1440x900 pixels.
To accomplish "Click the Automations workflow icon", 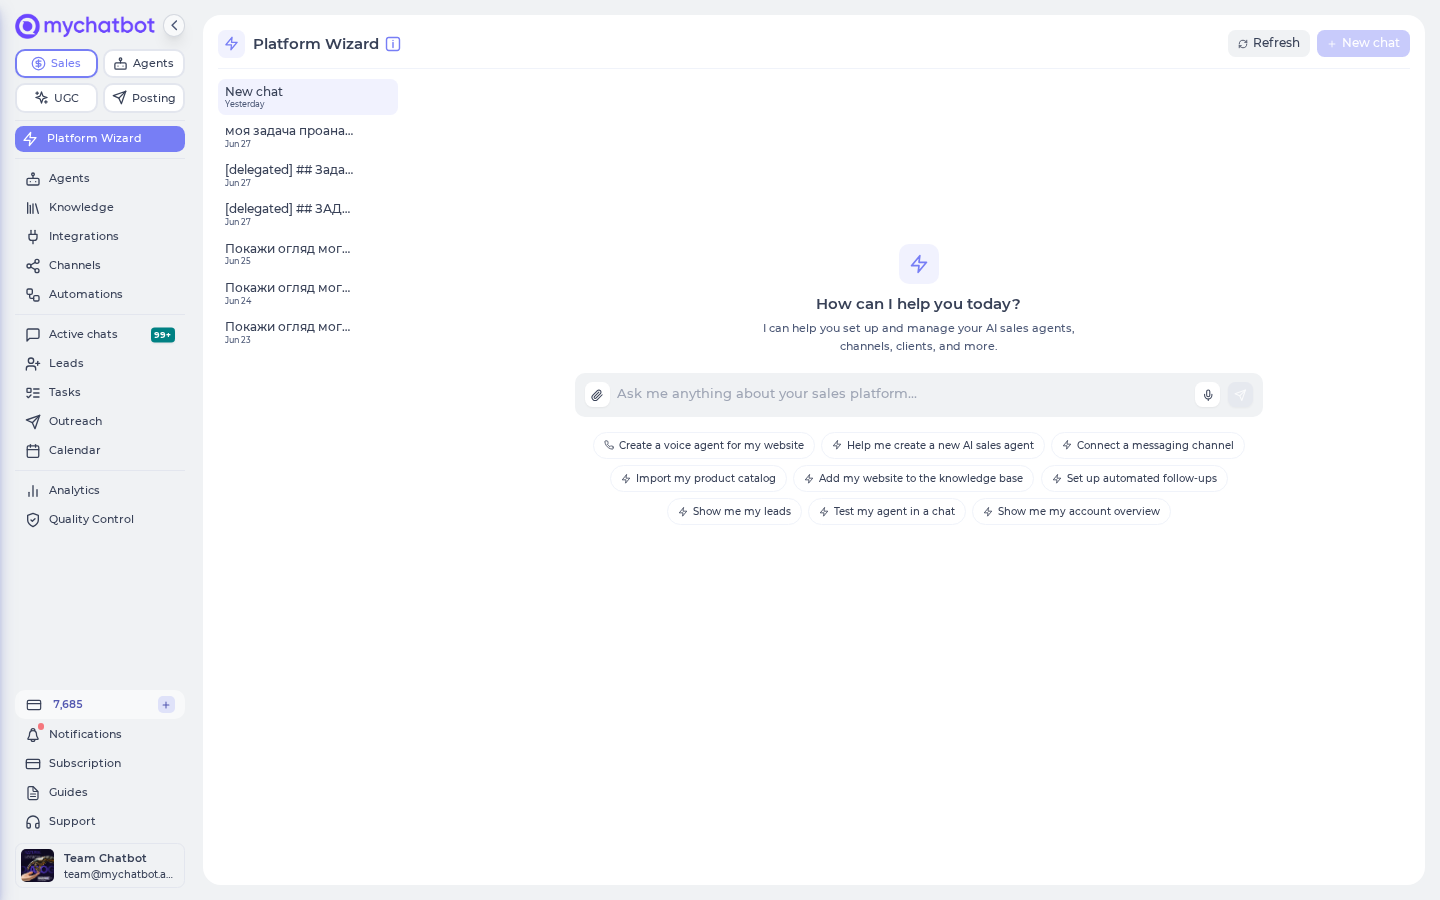I will point(33,295).
